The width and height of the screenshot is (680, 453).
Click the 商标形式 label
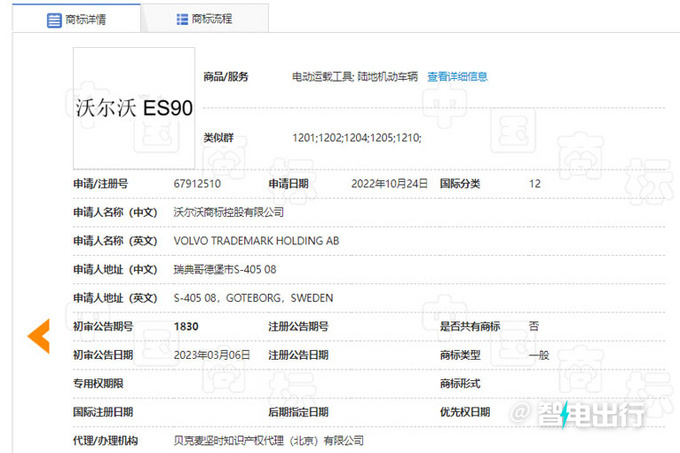click(x=460, y=384)
